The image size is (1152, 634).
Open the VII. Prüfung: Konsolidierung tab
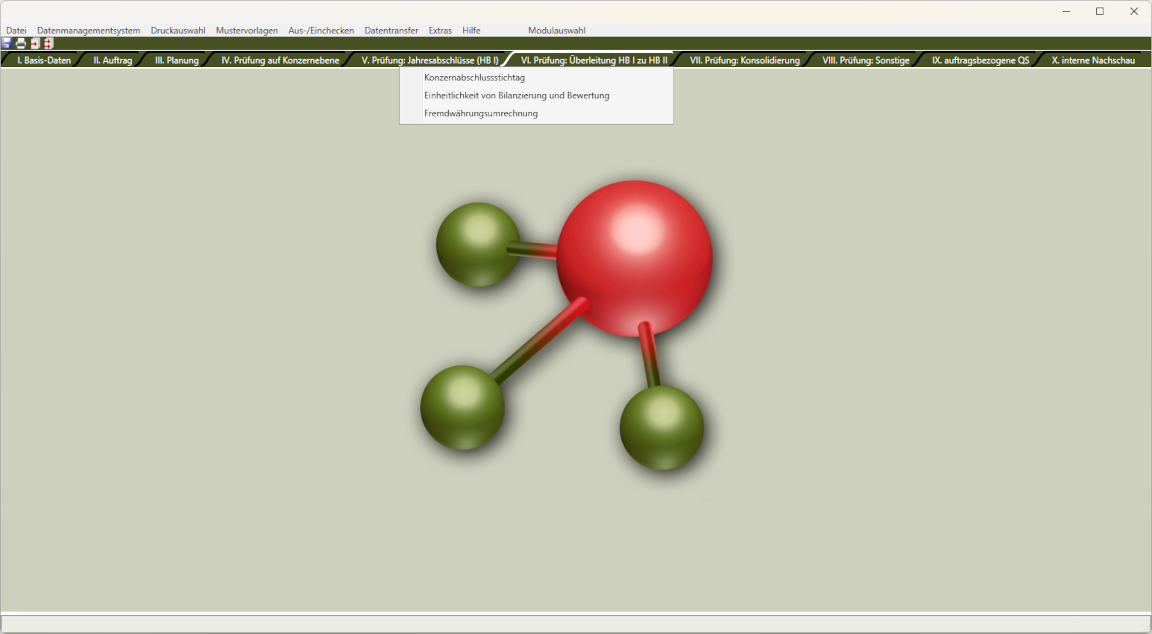[x=744, y=60]
